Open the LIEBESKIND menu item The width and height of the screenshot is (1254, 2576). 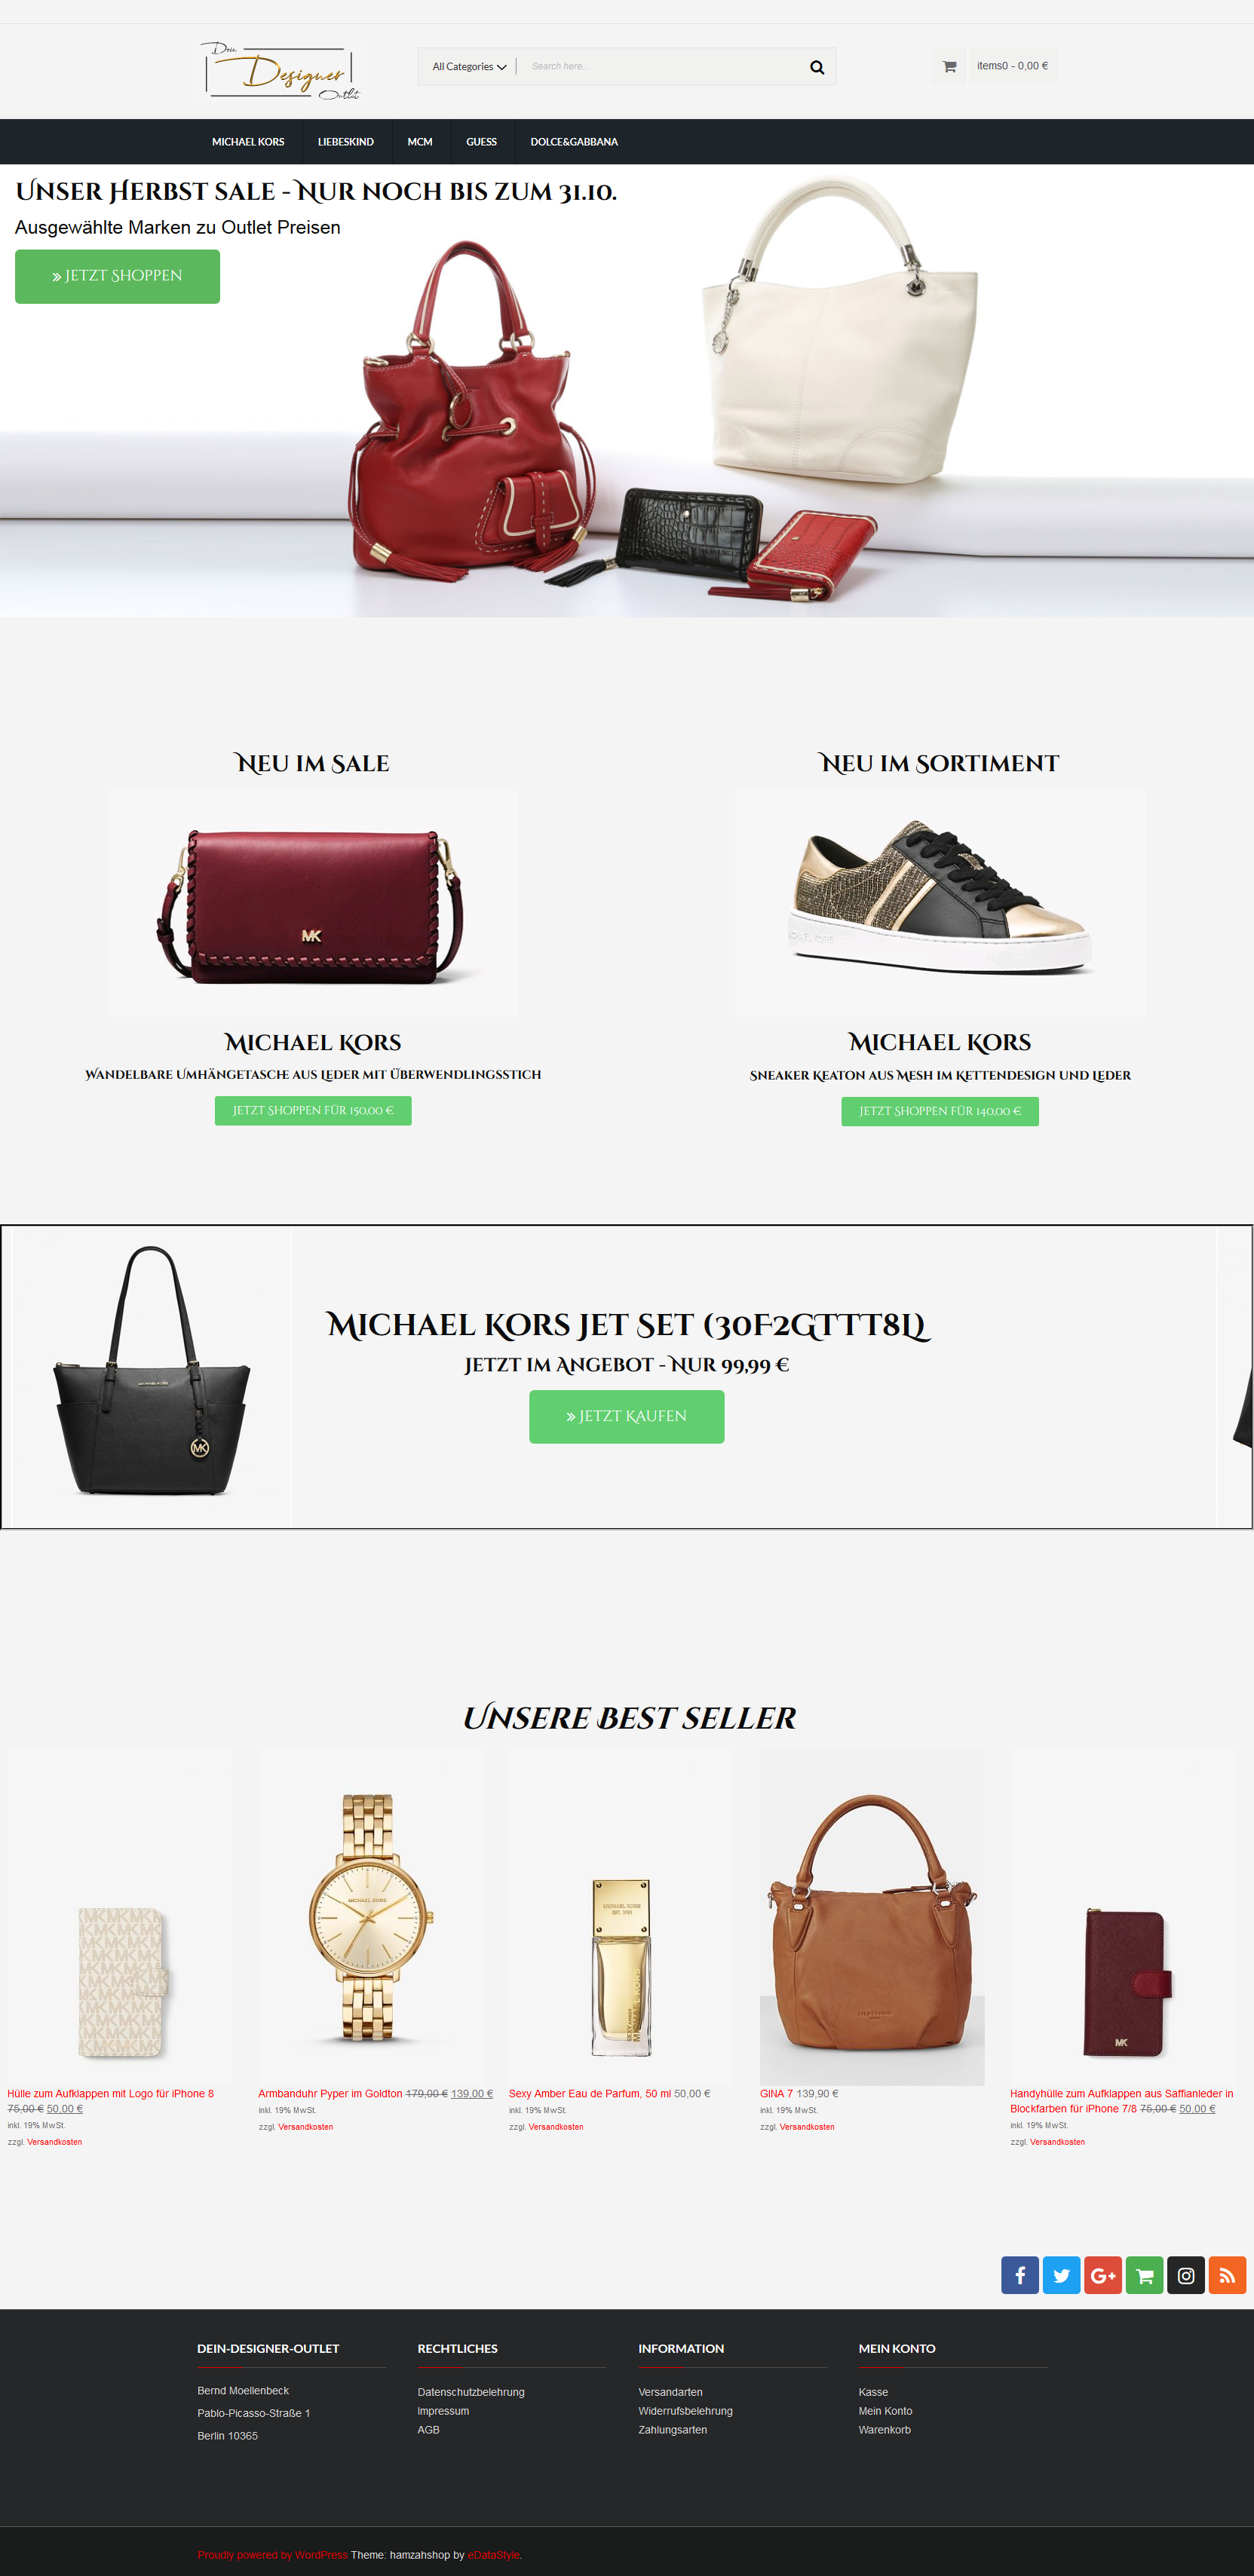[x=345, y=142]
